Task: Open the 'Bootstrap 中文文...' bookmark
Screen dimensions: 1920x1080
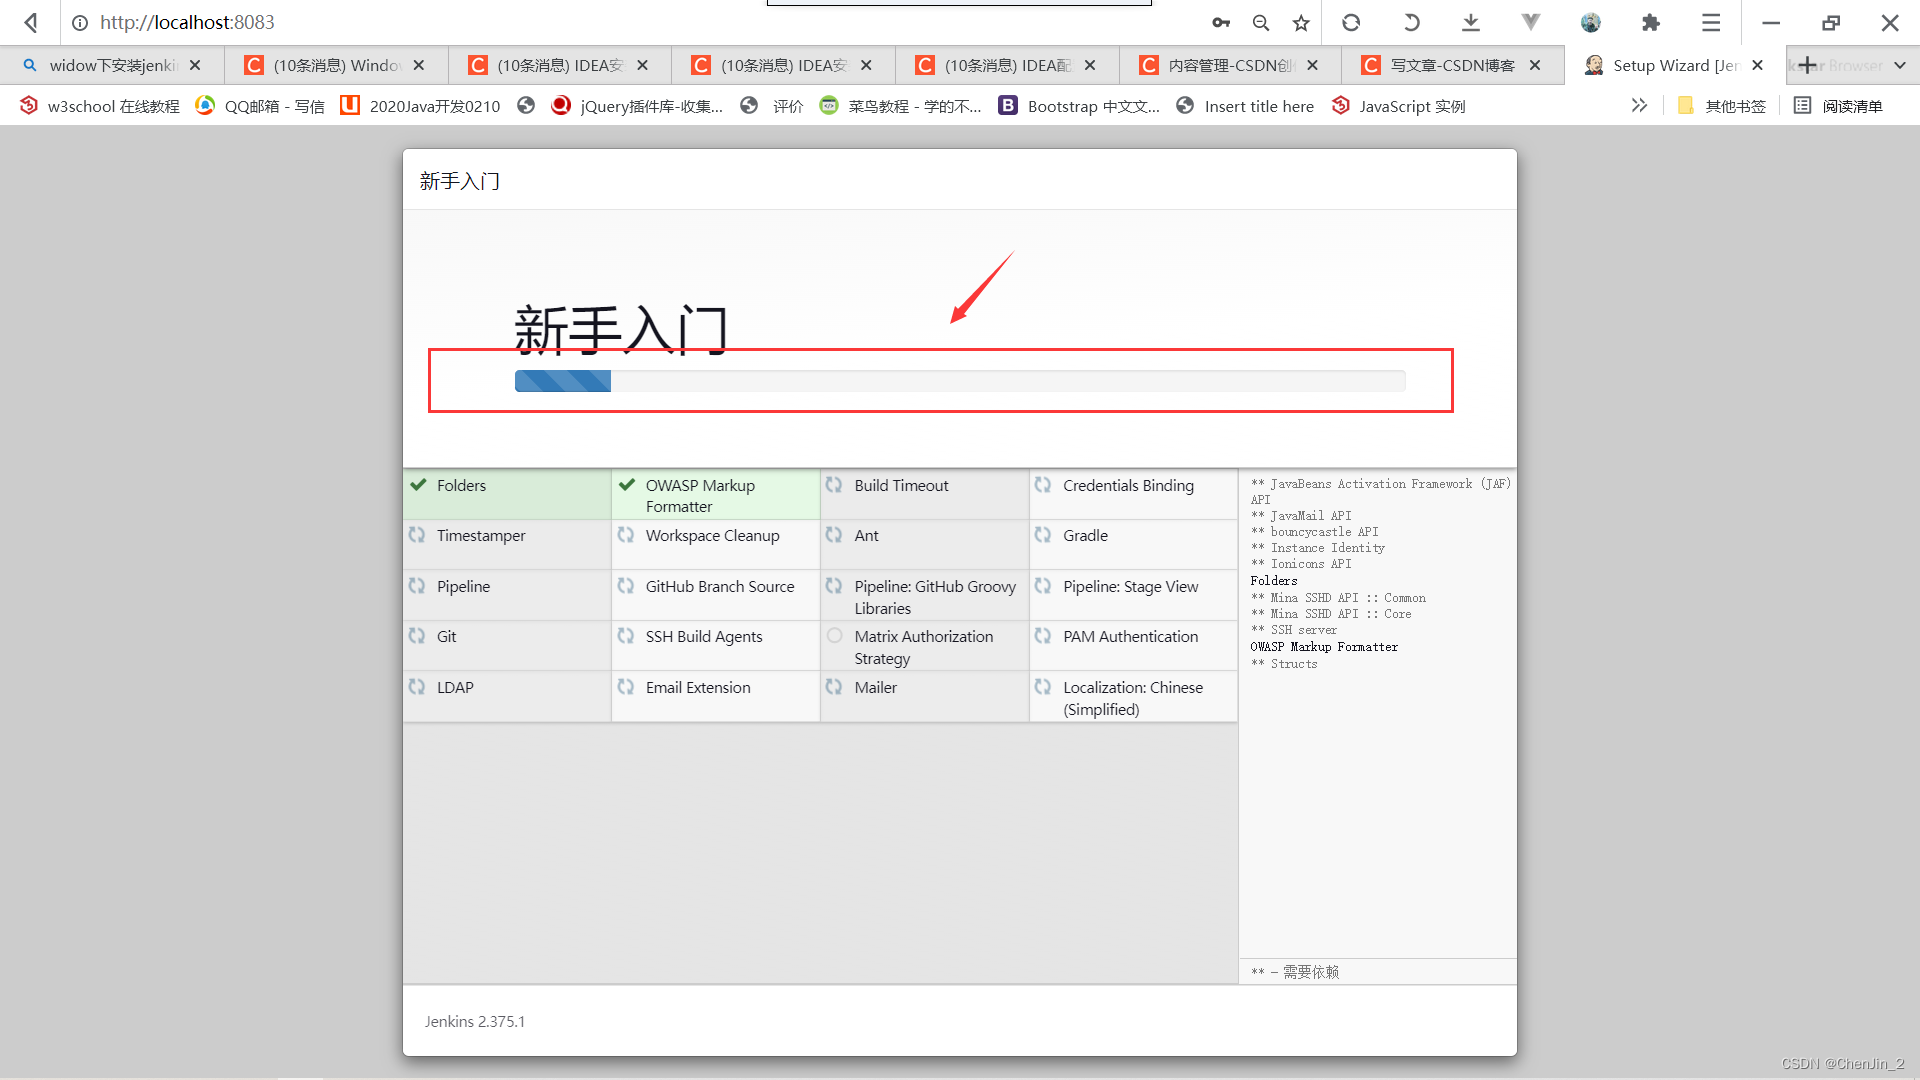Action: pos(1080,106)
